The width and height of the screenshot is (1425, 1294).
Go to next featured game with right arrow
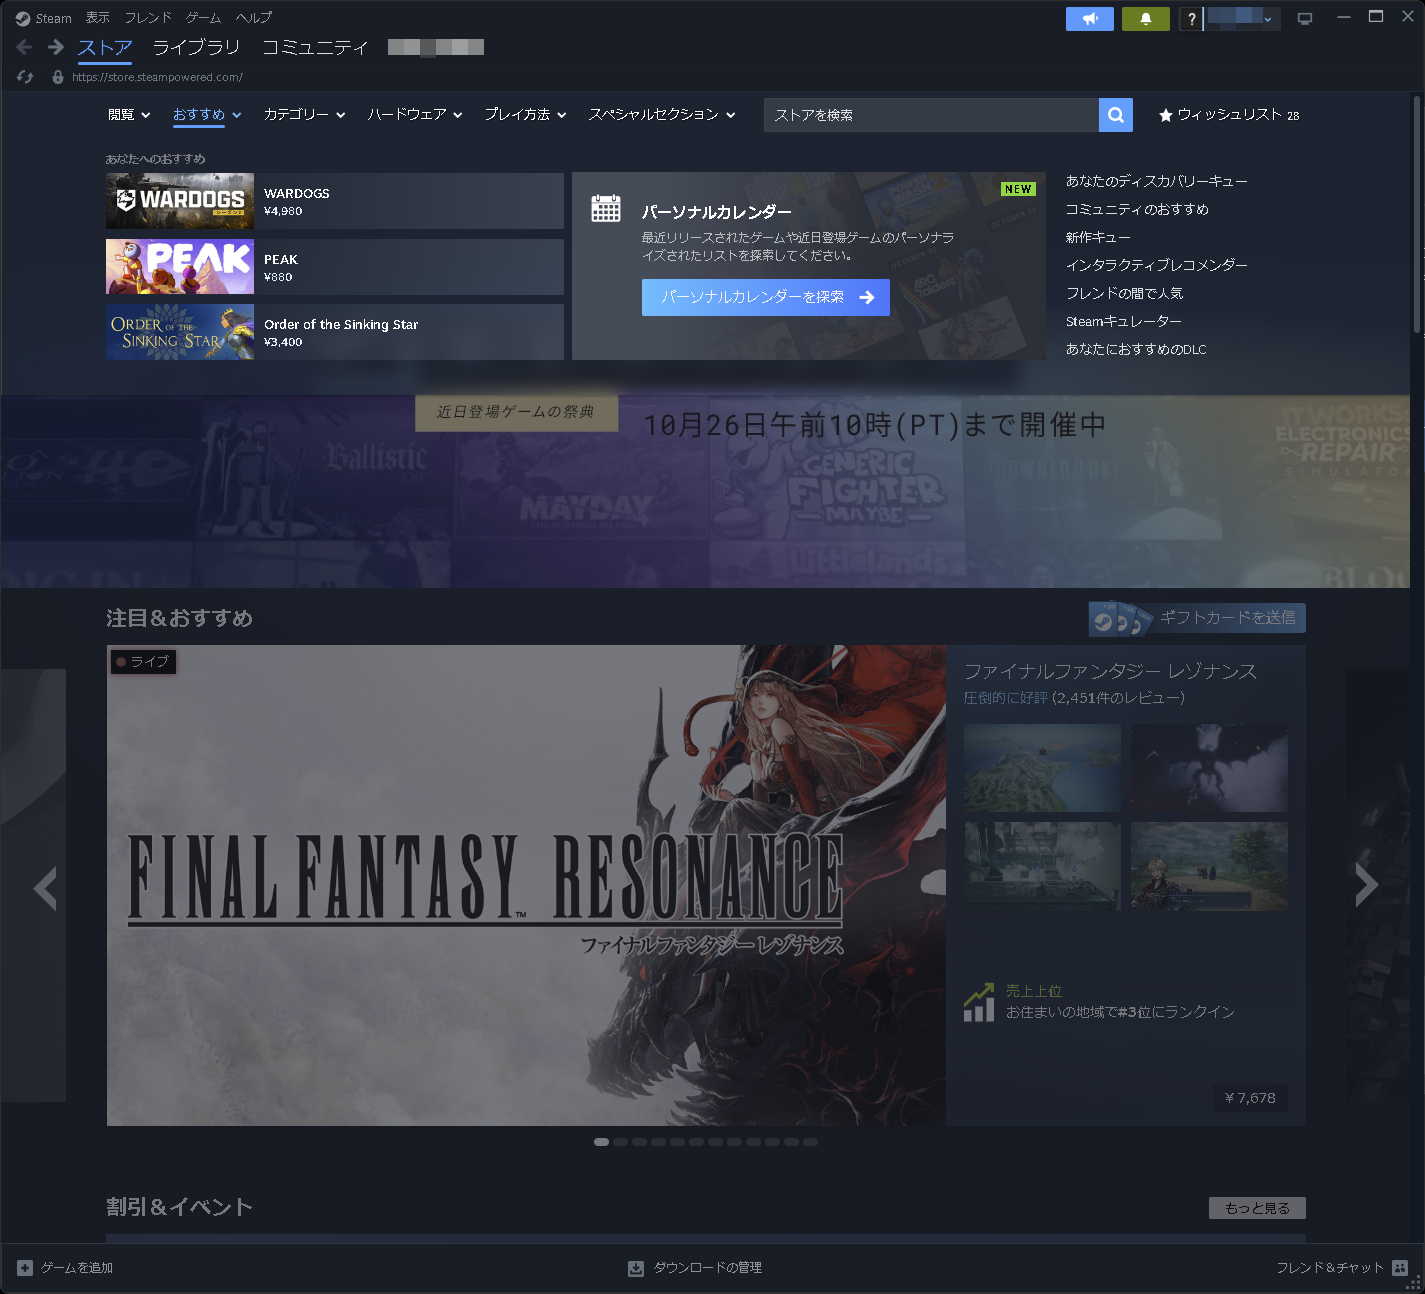point(1367,885)
